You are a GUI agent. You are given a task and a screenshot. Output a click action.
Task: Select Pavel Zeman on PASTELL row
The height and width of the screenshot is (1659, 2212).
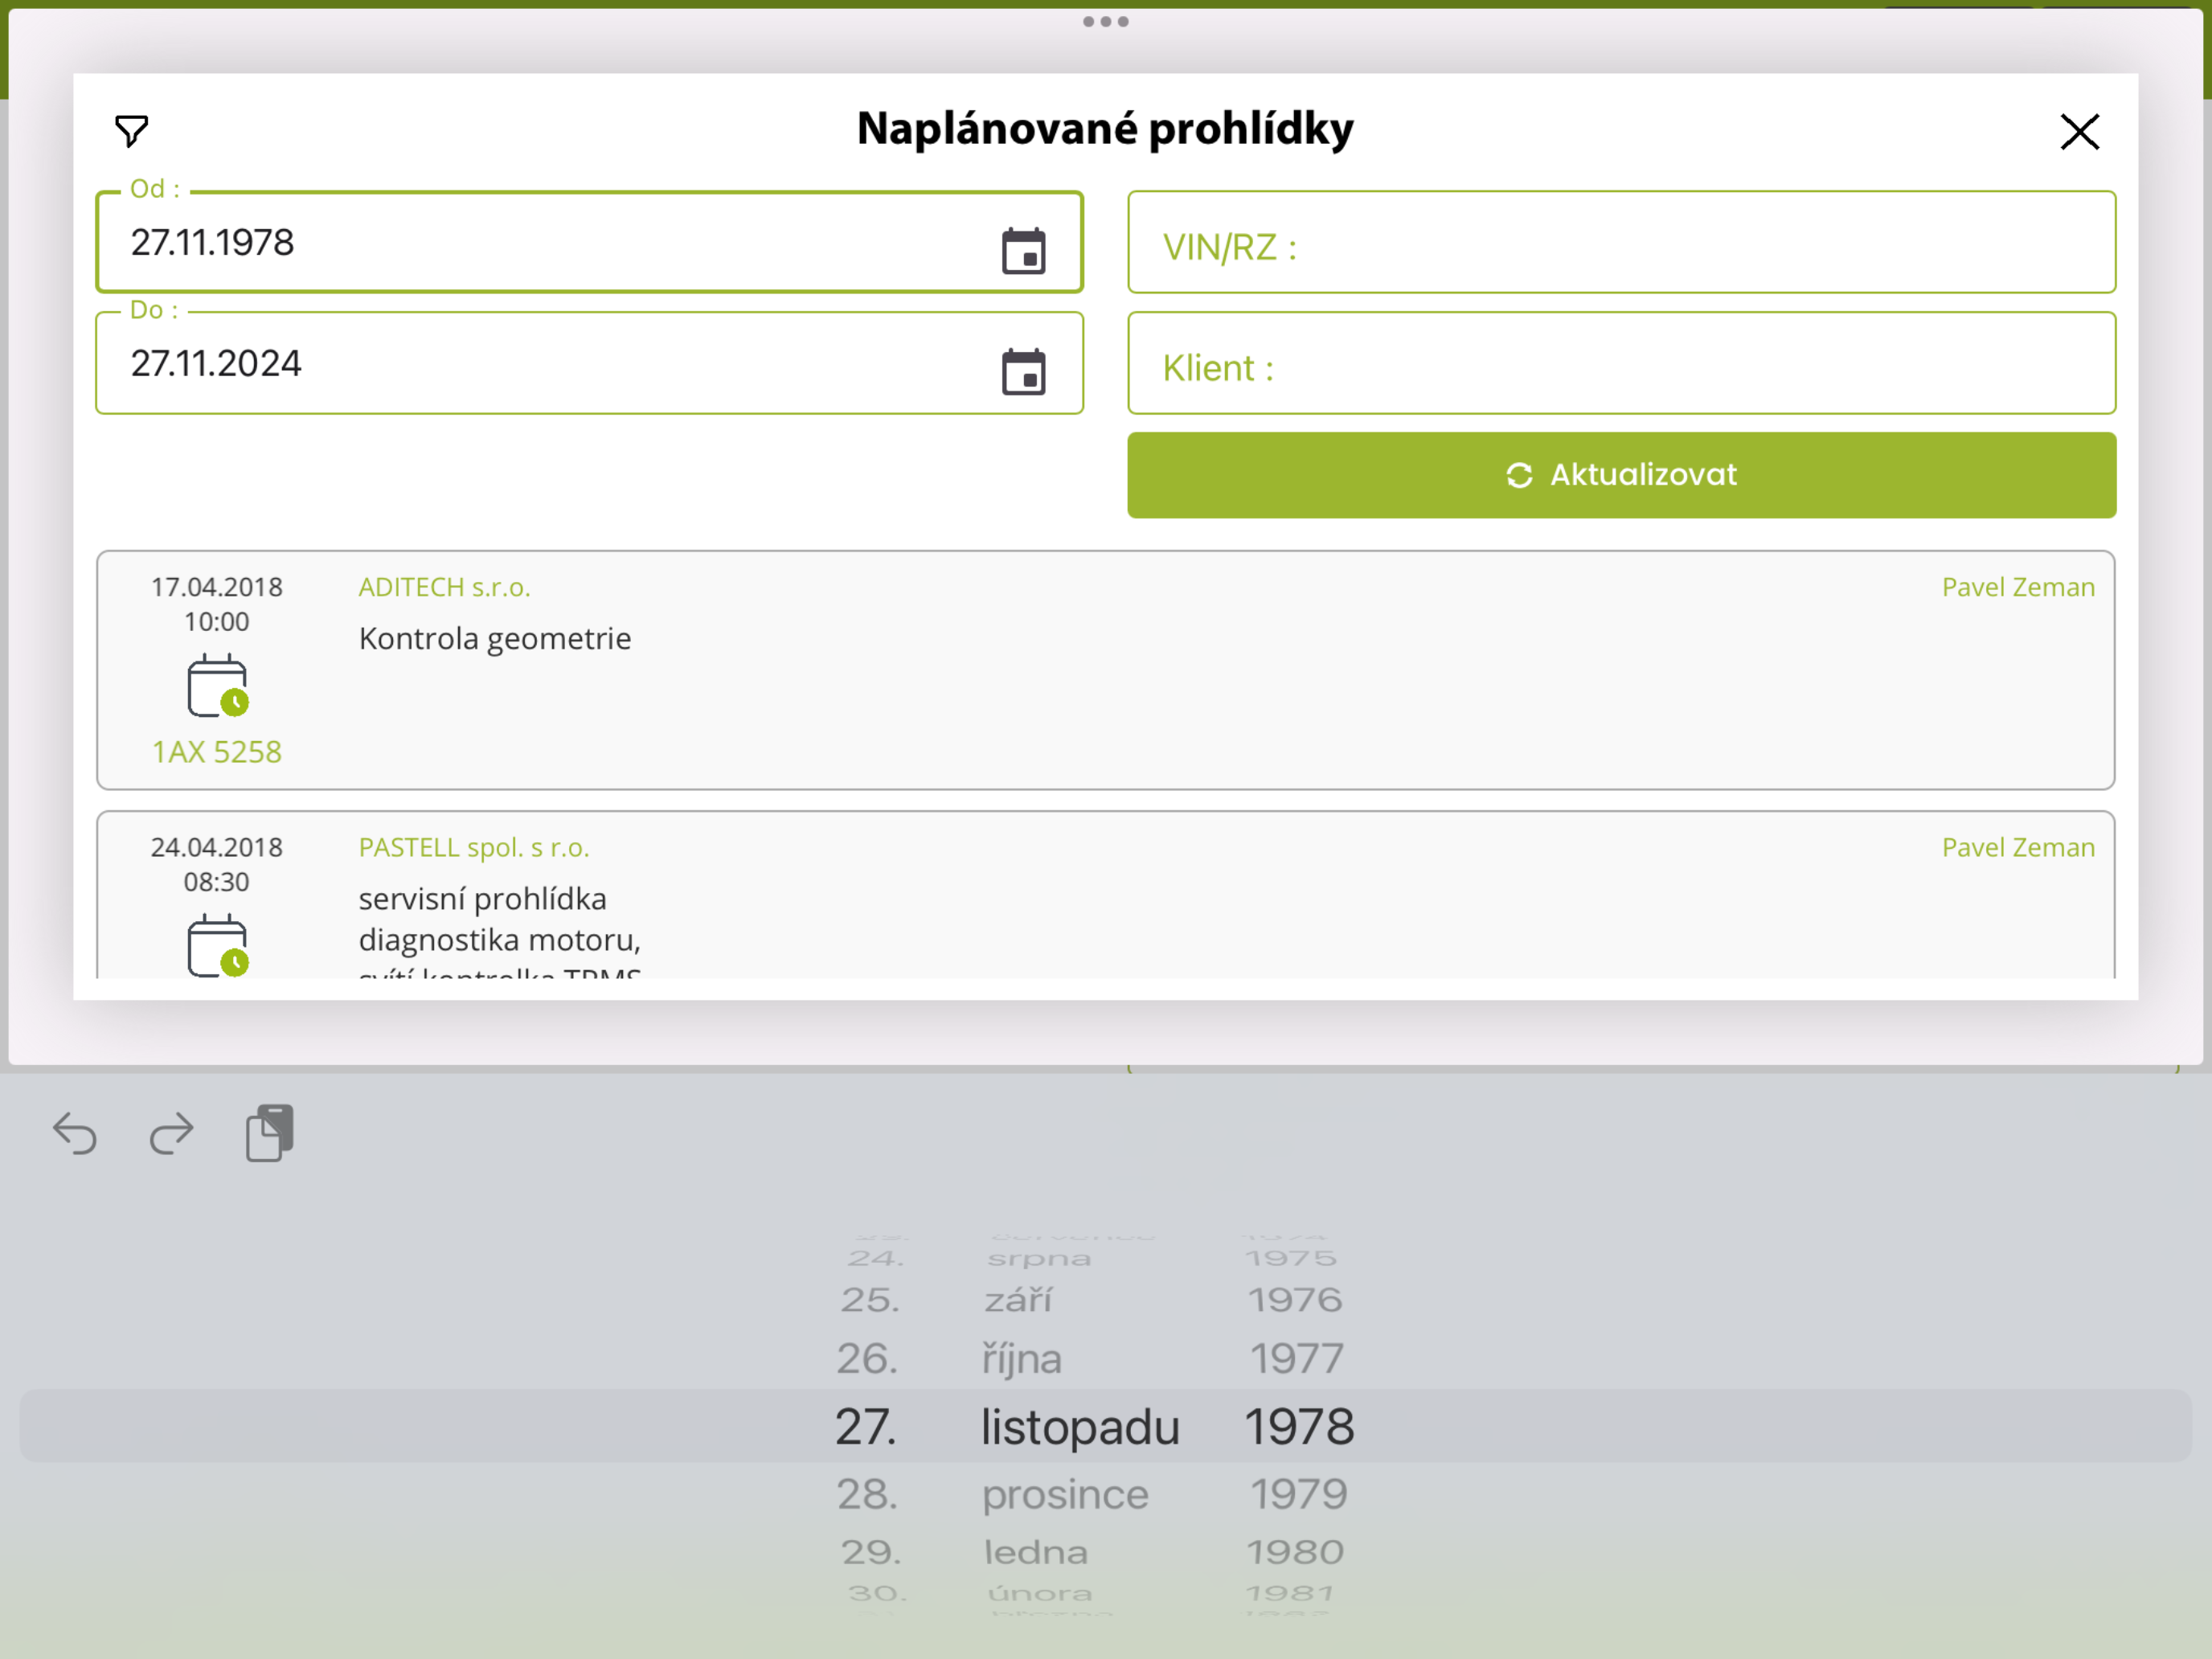point(2018,848)
